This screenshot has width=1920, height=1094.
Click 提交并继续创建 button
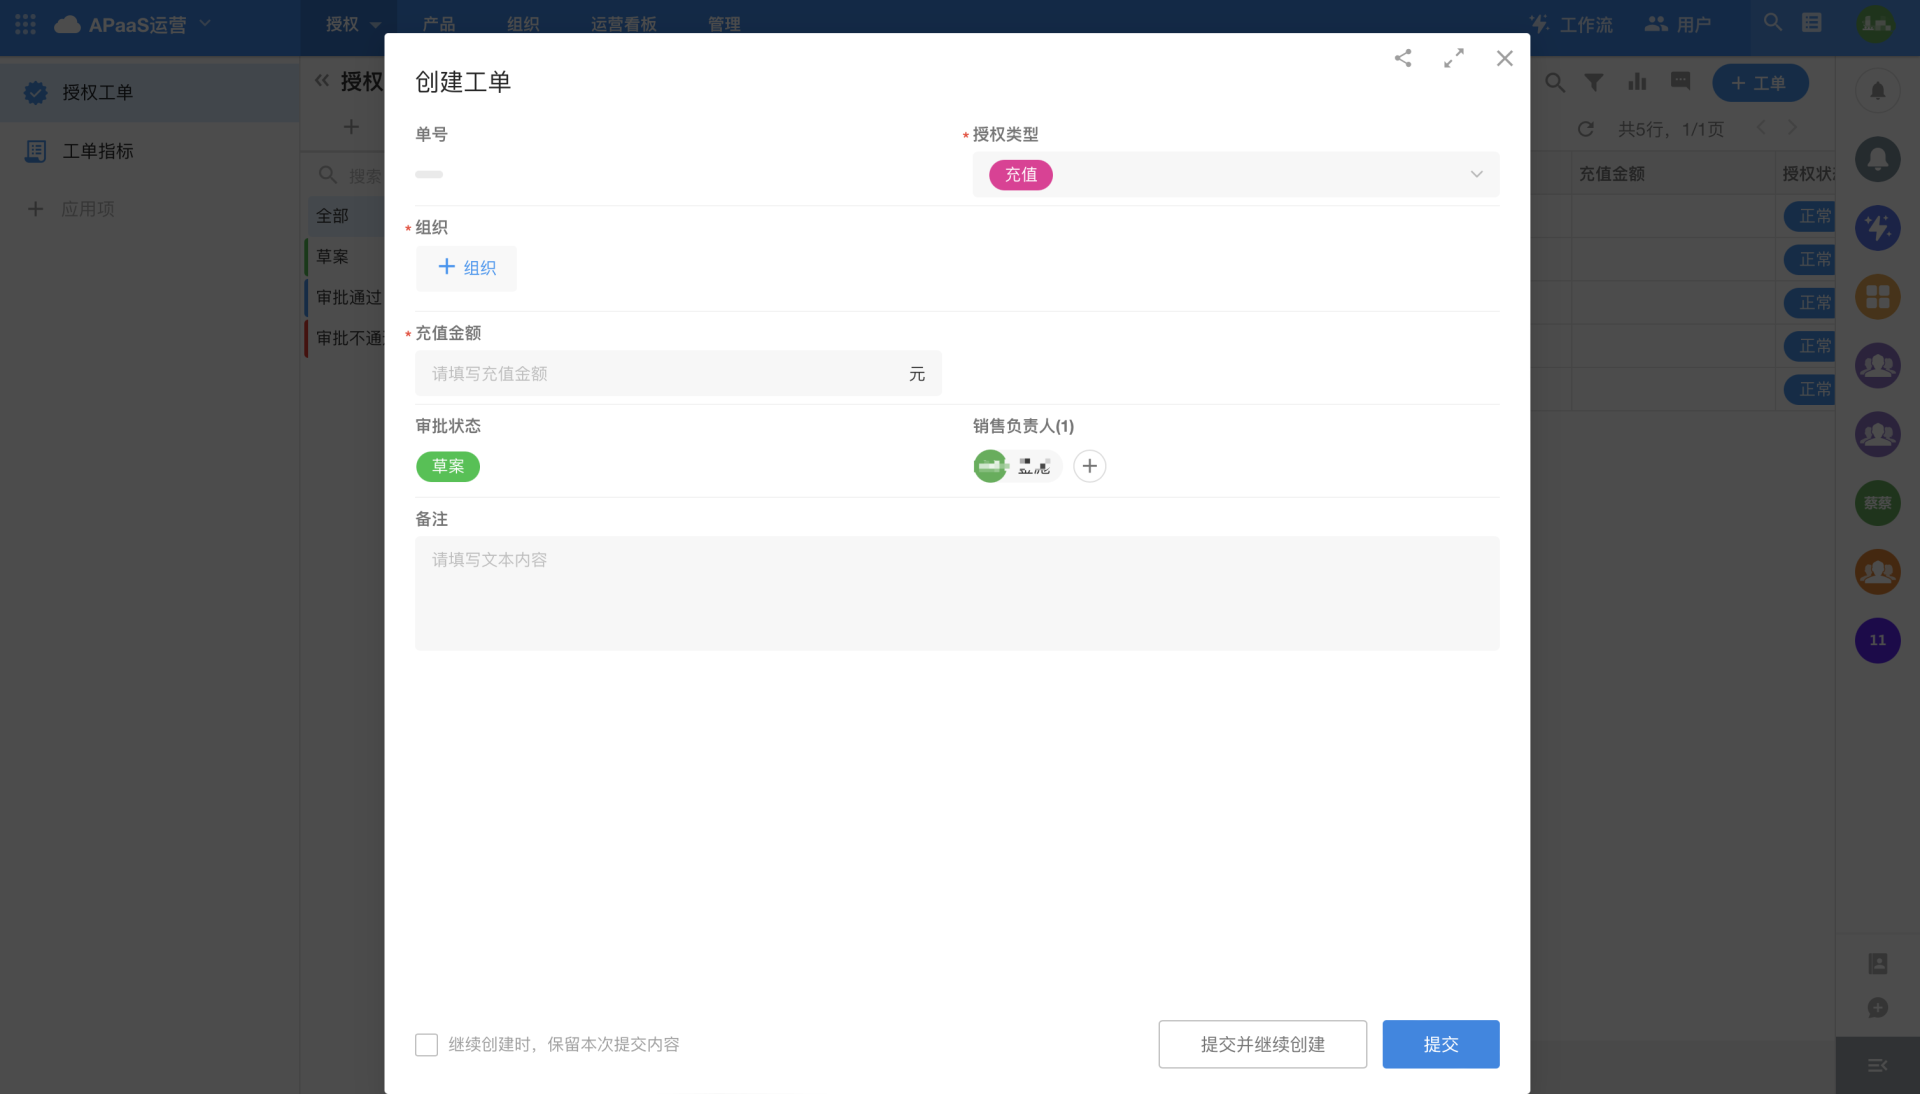(1262, 1044)
